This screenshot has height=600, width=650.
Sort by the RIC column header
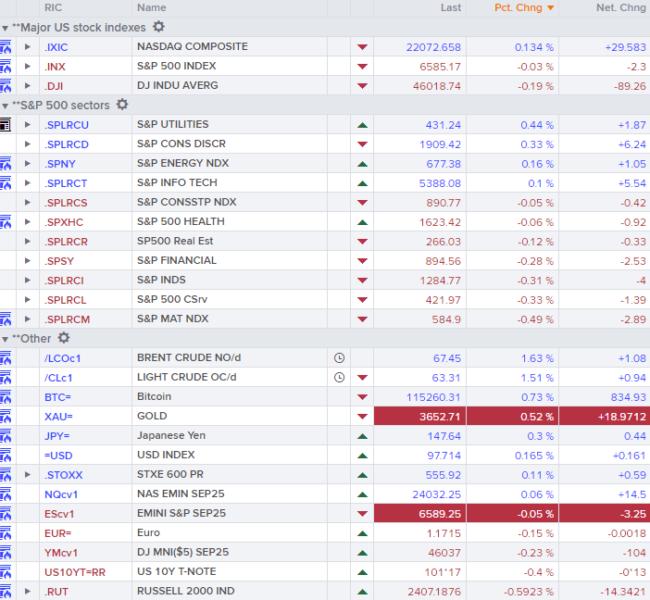pyautogui.click(x=53, y=7)
